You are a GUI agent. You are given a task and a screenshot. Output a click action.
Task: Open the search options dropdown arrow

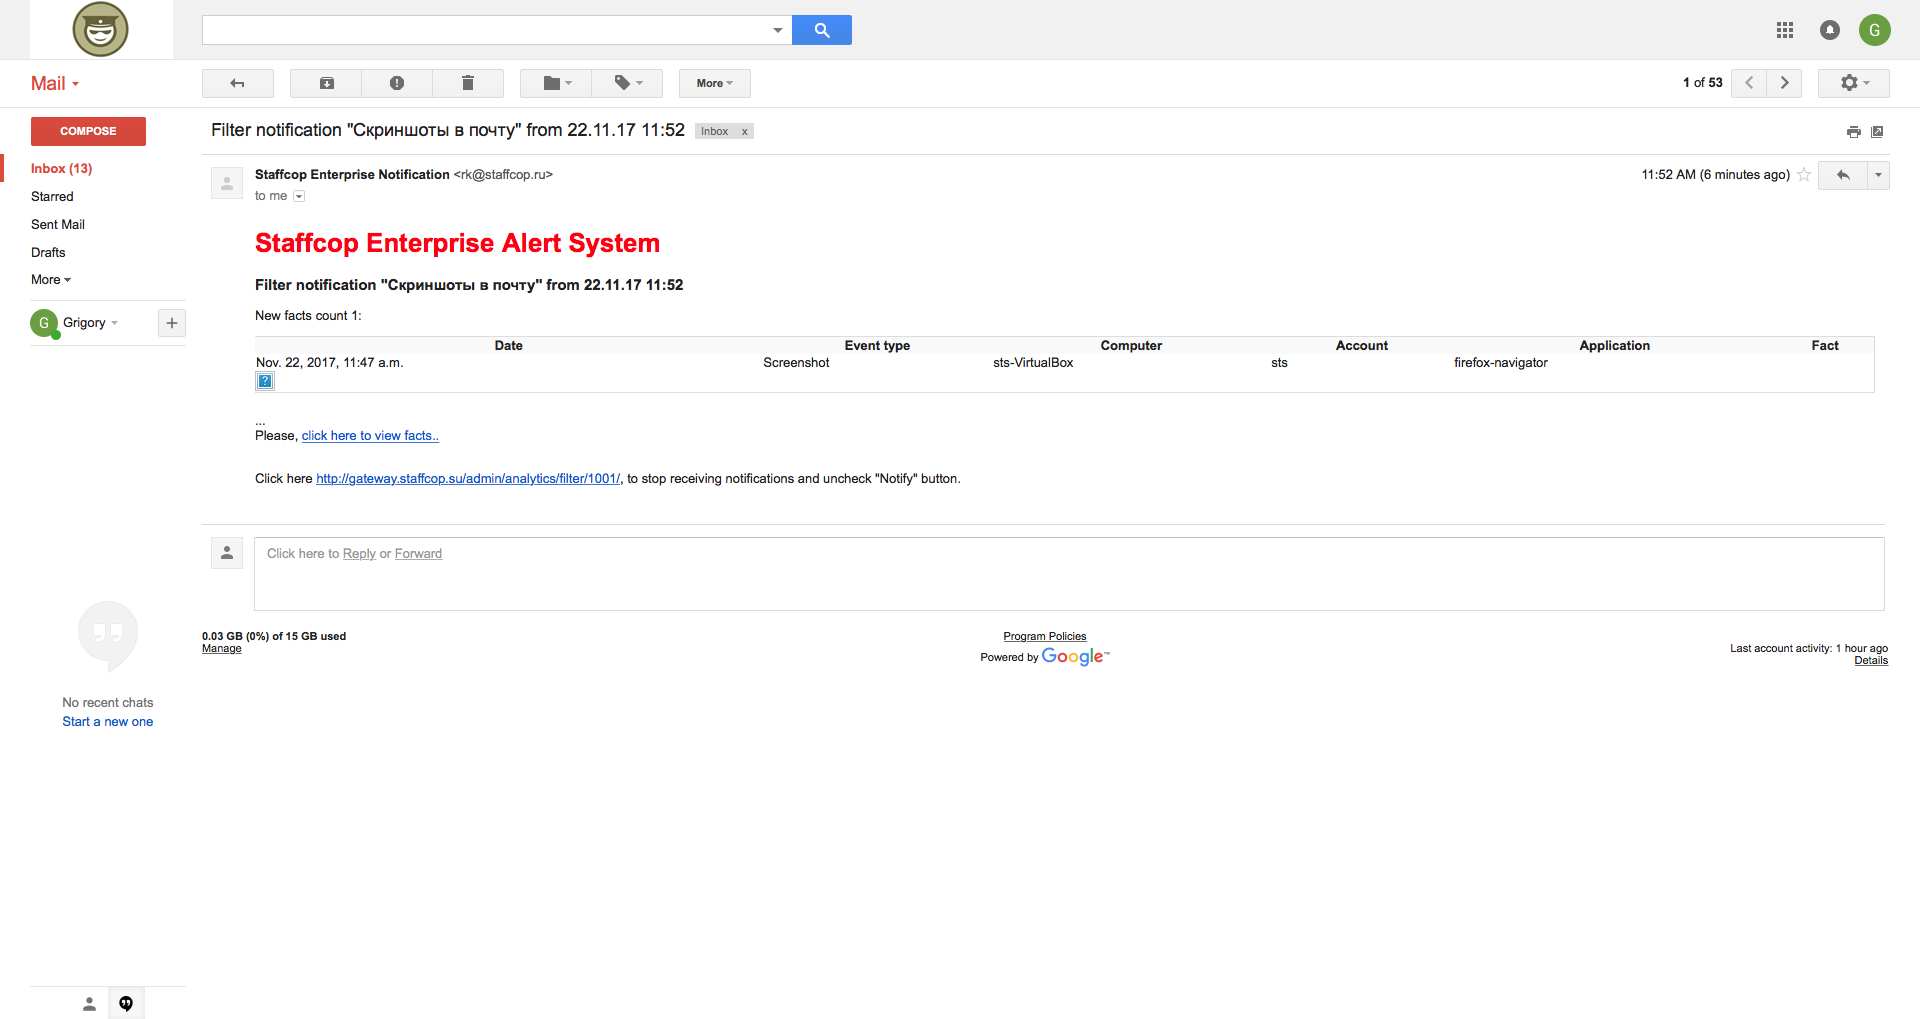point(777,30)
